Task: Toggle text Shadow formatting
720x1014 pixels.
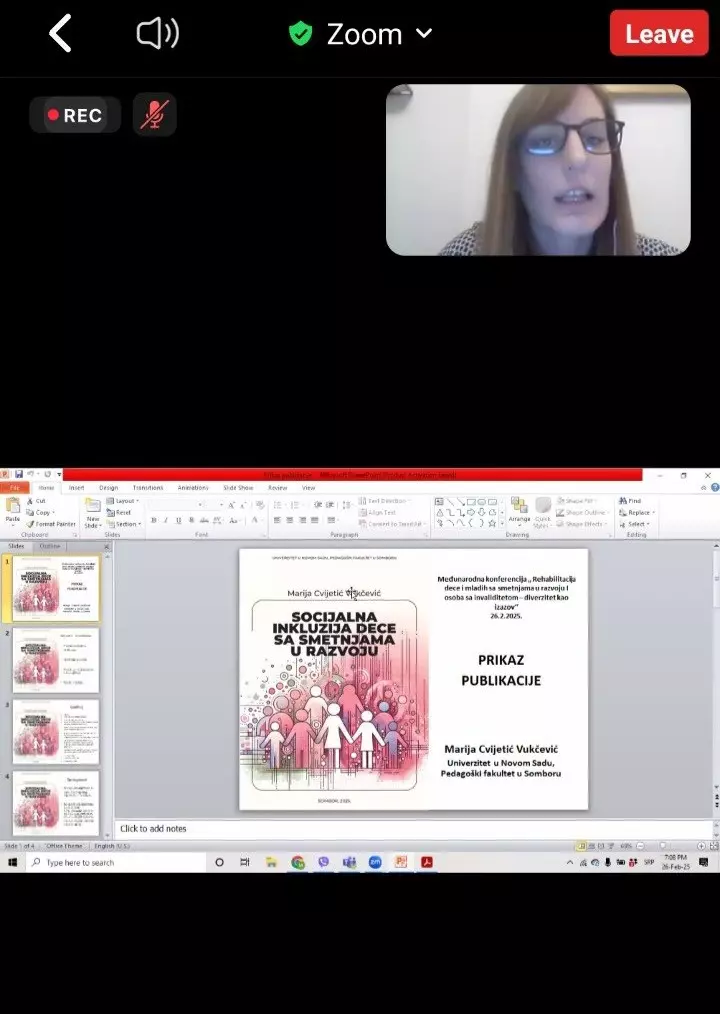Action: (x=191, y=520)
